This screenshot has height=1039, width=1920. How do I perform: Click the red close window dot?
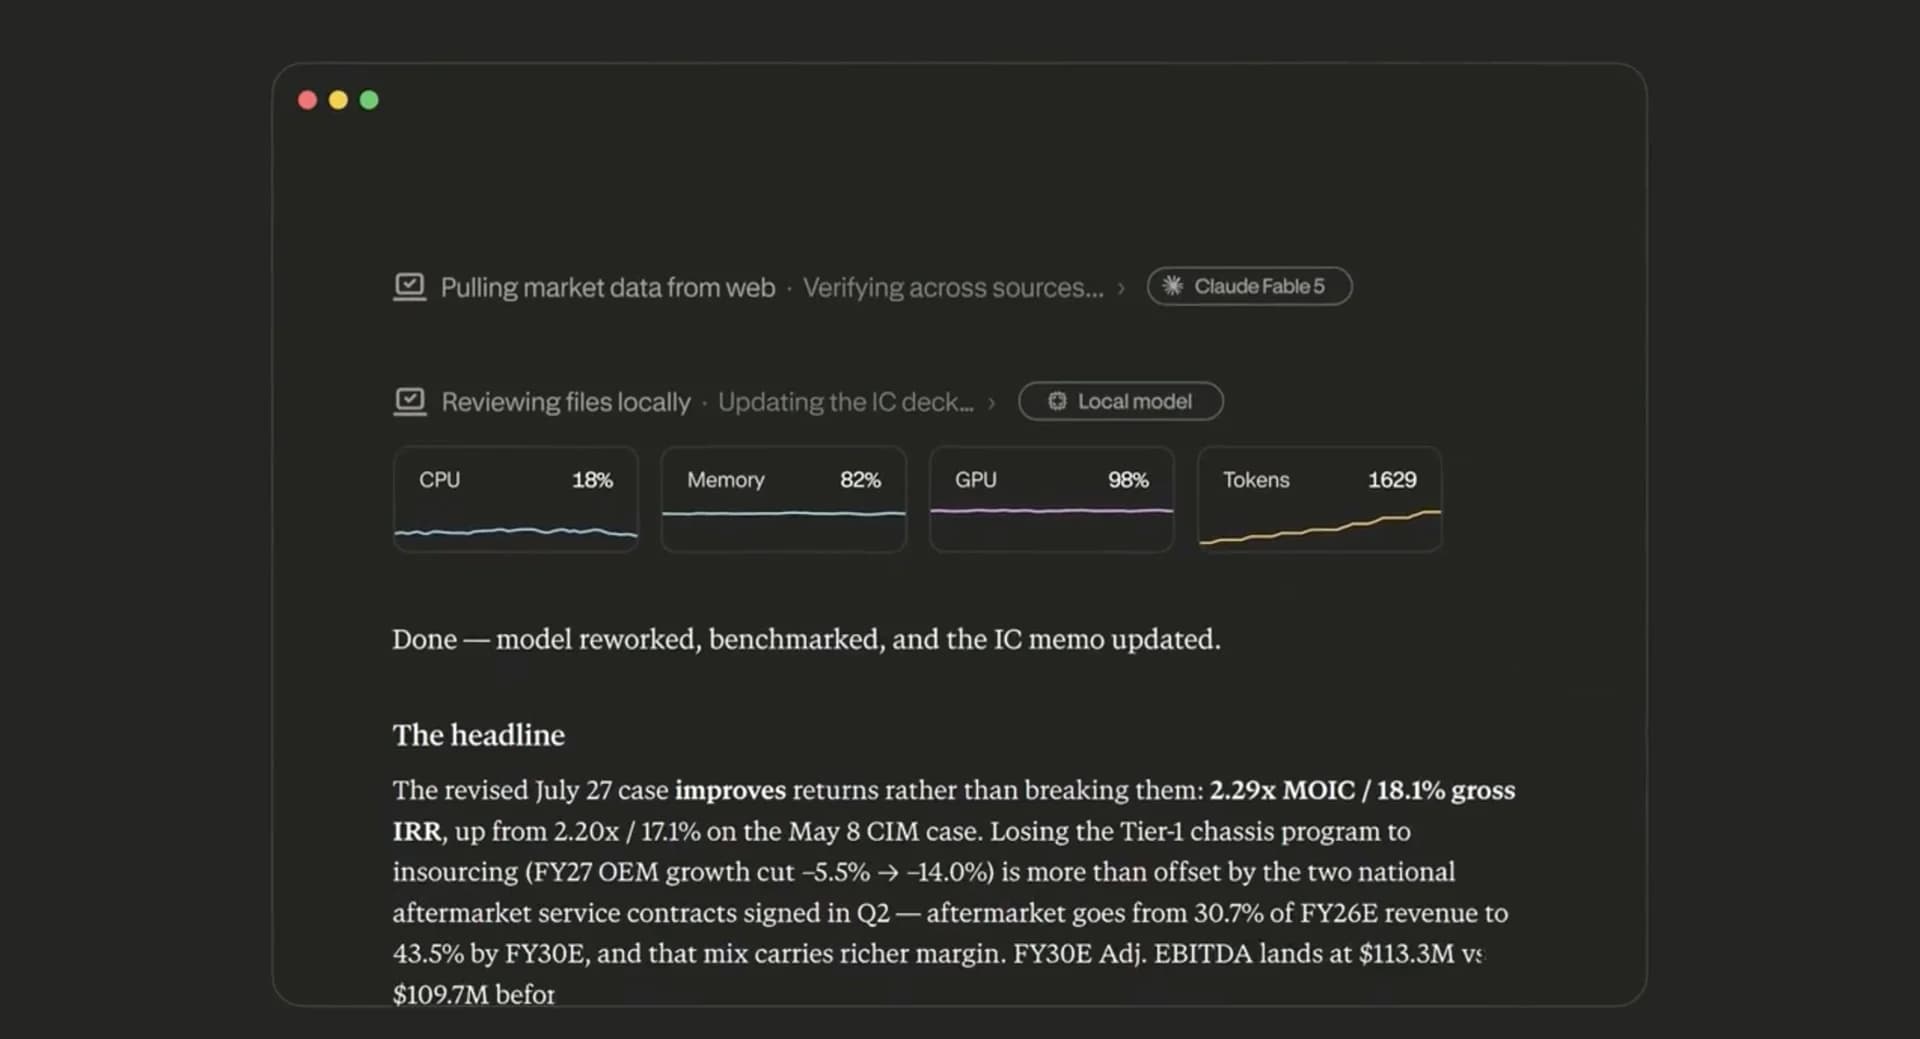308,100
